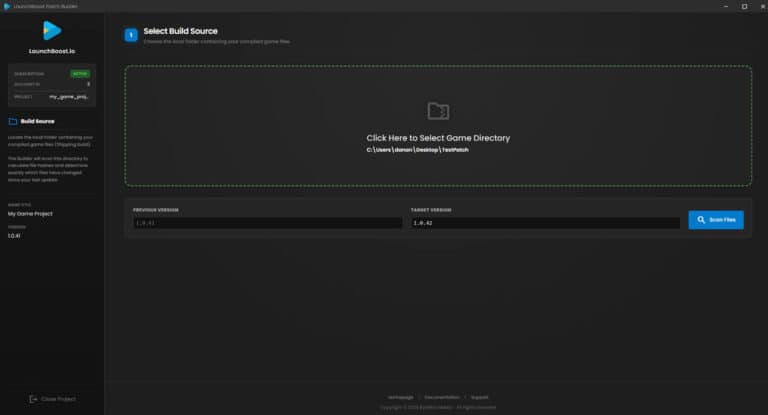Select the Build Source sidebar step
The width and height of the screenshot is (768, 415).
coord(32,122)
